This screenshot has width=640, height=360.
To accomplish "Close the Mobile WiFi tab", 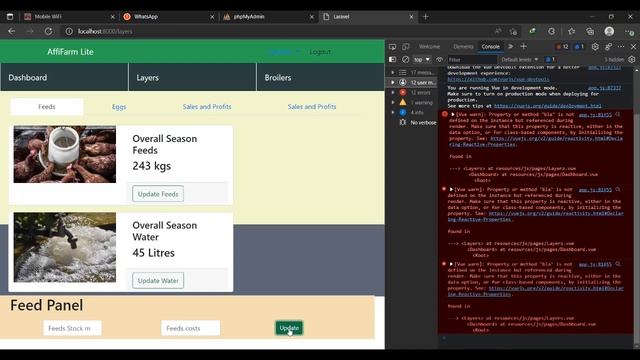I will (x=113, y=17).
